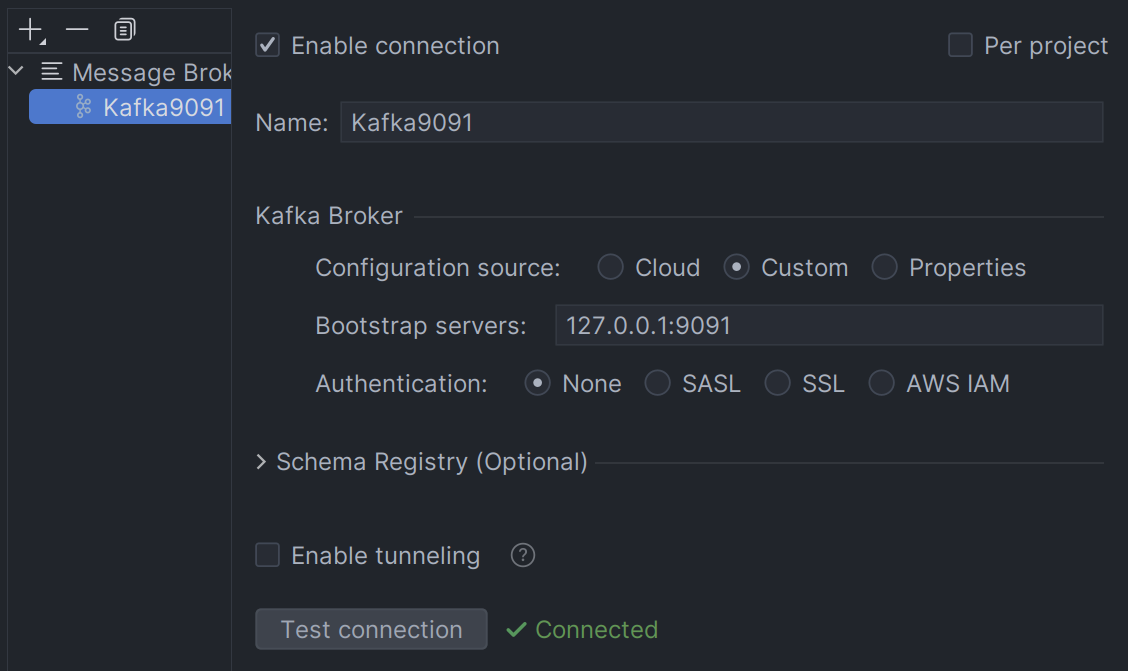This screenshot has height=671, width=1128.
Task: Click the add connection plus icon
Action: 31,30
